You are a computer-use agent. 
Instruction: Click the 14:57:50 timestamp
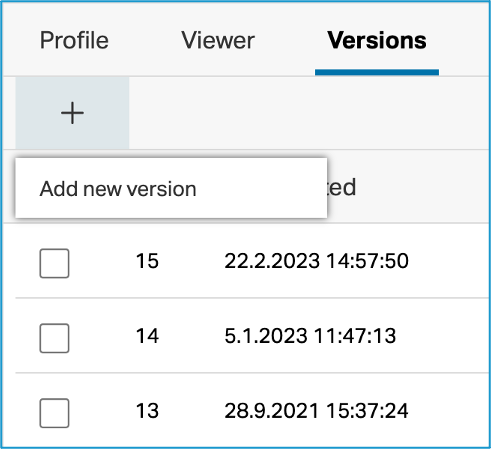(367, 261)
